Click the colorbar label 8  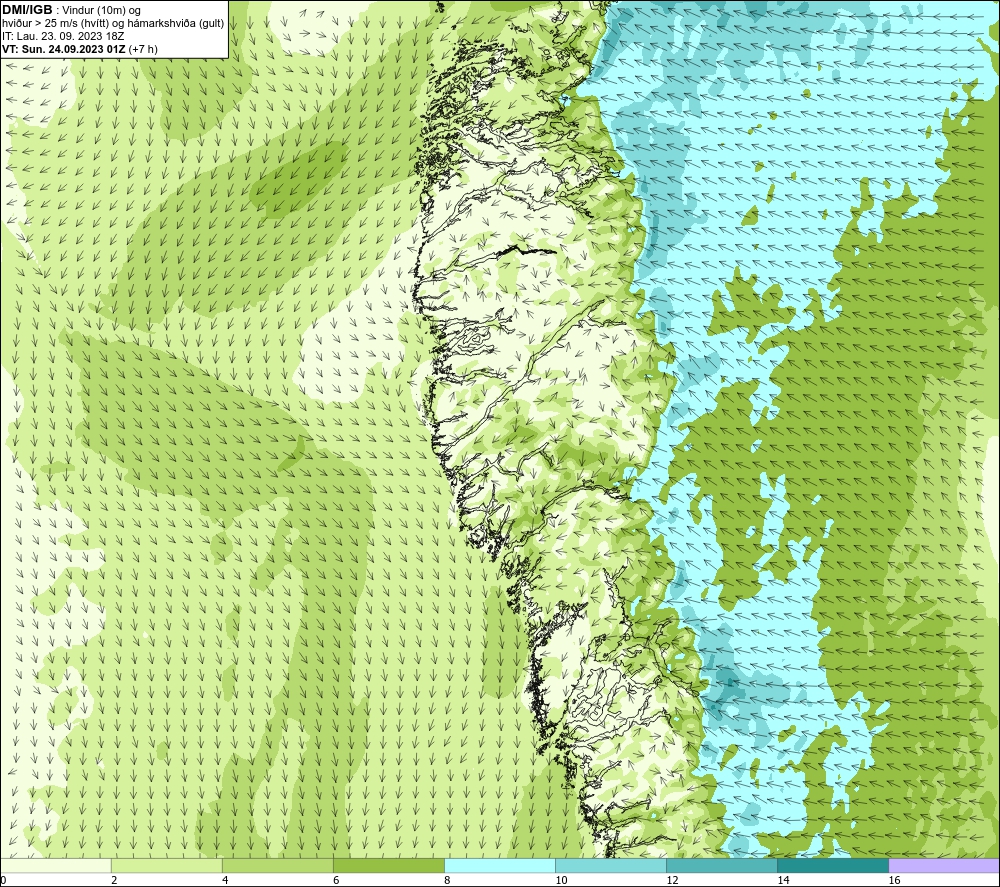[447, 881]
